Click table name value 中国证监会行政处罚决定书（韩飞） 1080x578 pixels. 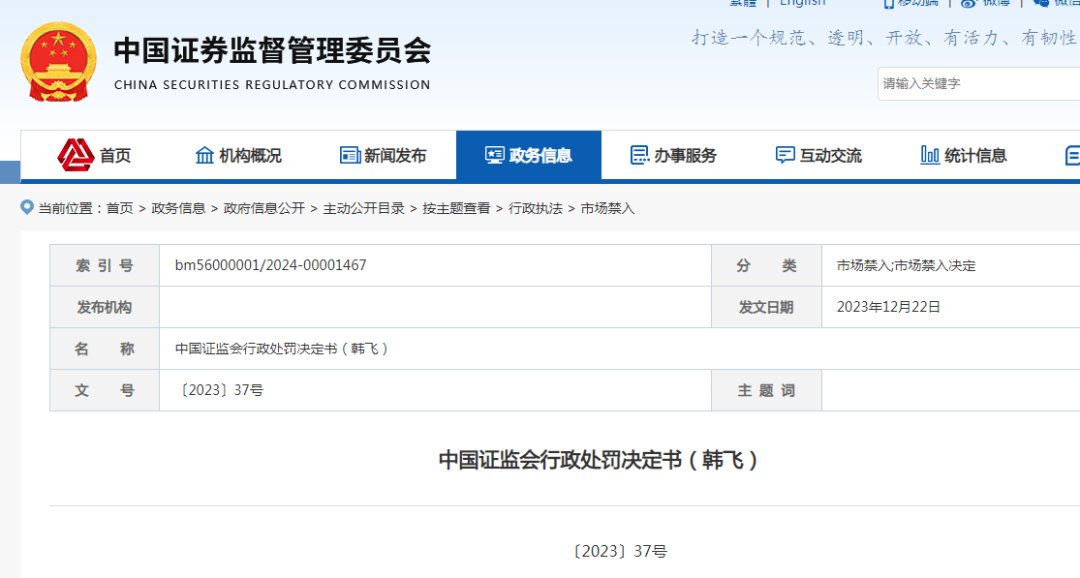283,349
